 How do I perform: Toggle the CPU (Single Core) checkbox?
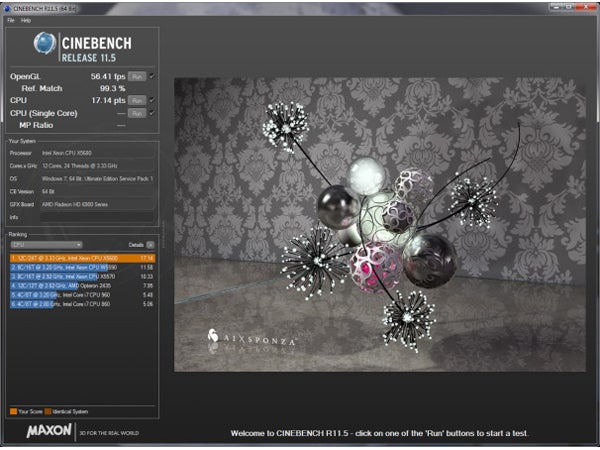(152, 113)
